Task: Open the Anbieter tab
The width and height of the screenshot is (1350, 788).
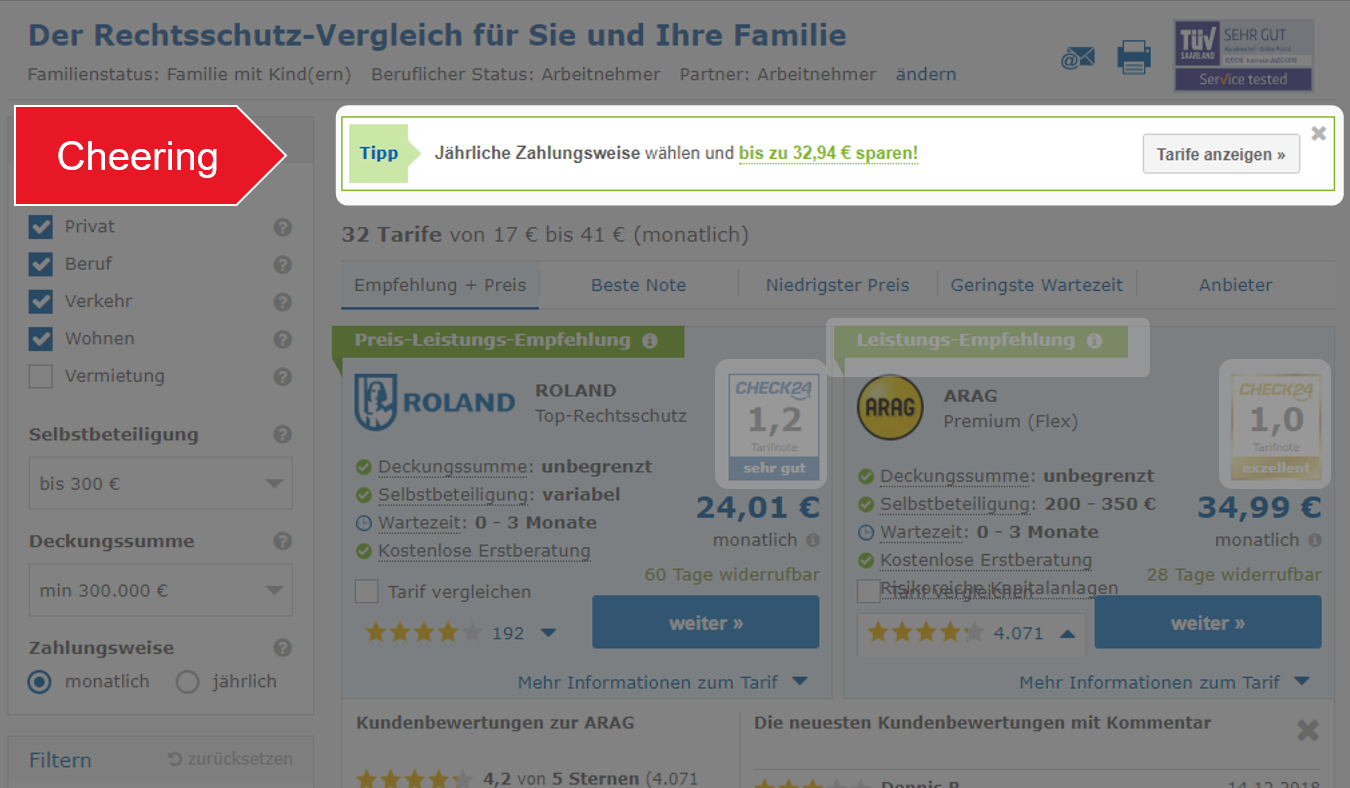Action: click(1236, 285)
